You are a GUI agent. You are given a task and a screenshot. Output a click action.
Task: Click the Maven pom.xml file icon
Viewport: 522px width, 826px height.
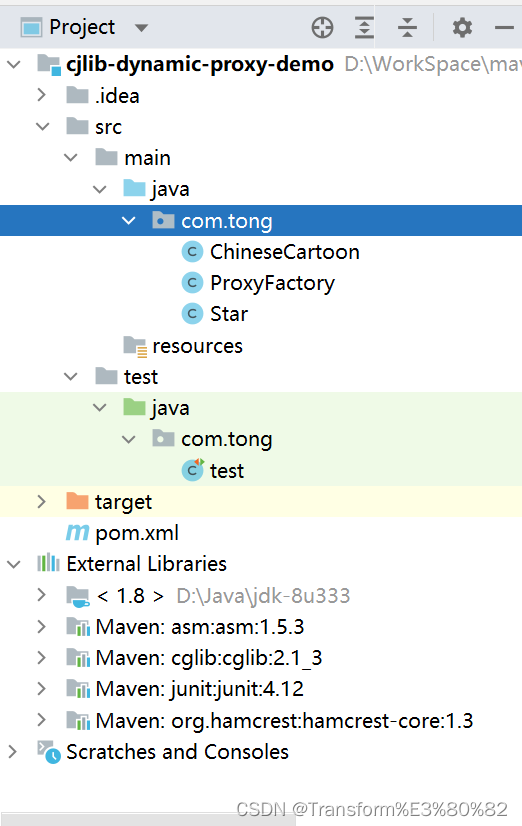point(77,533)
